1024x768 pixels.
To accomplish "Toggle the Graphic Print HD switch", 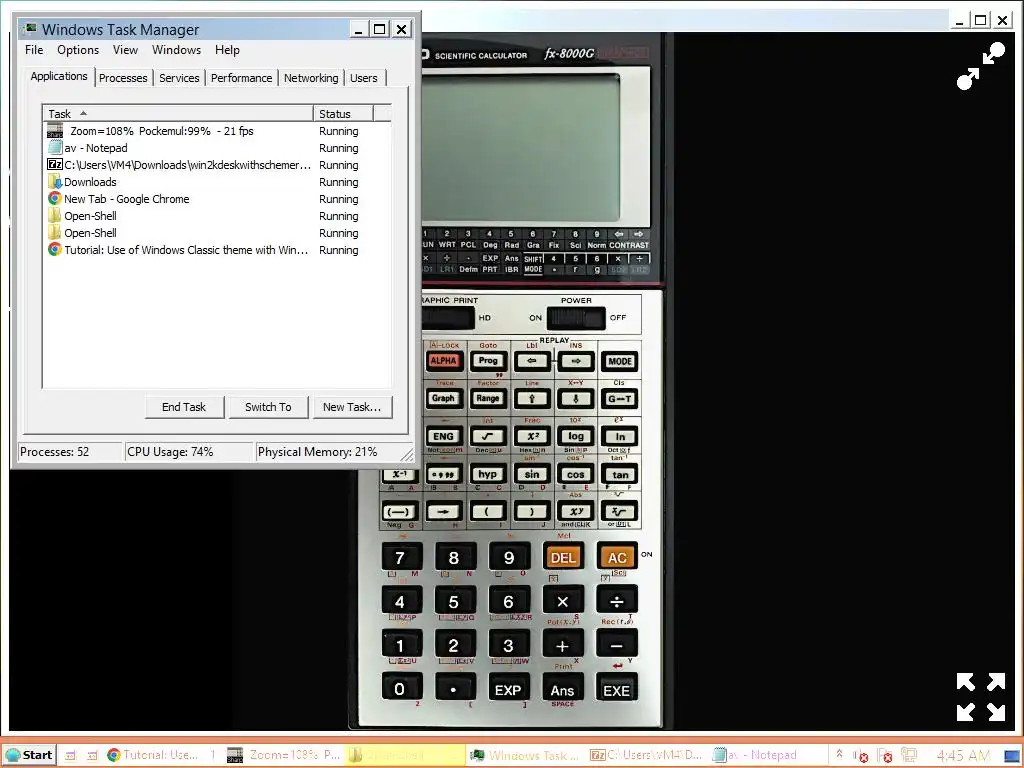I will (x=448, y=318).
